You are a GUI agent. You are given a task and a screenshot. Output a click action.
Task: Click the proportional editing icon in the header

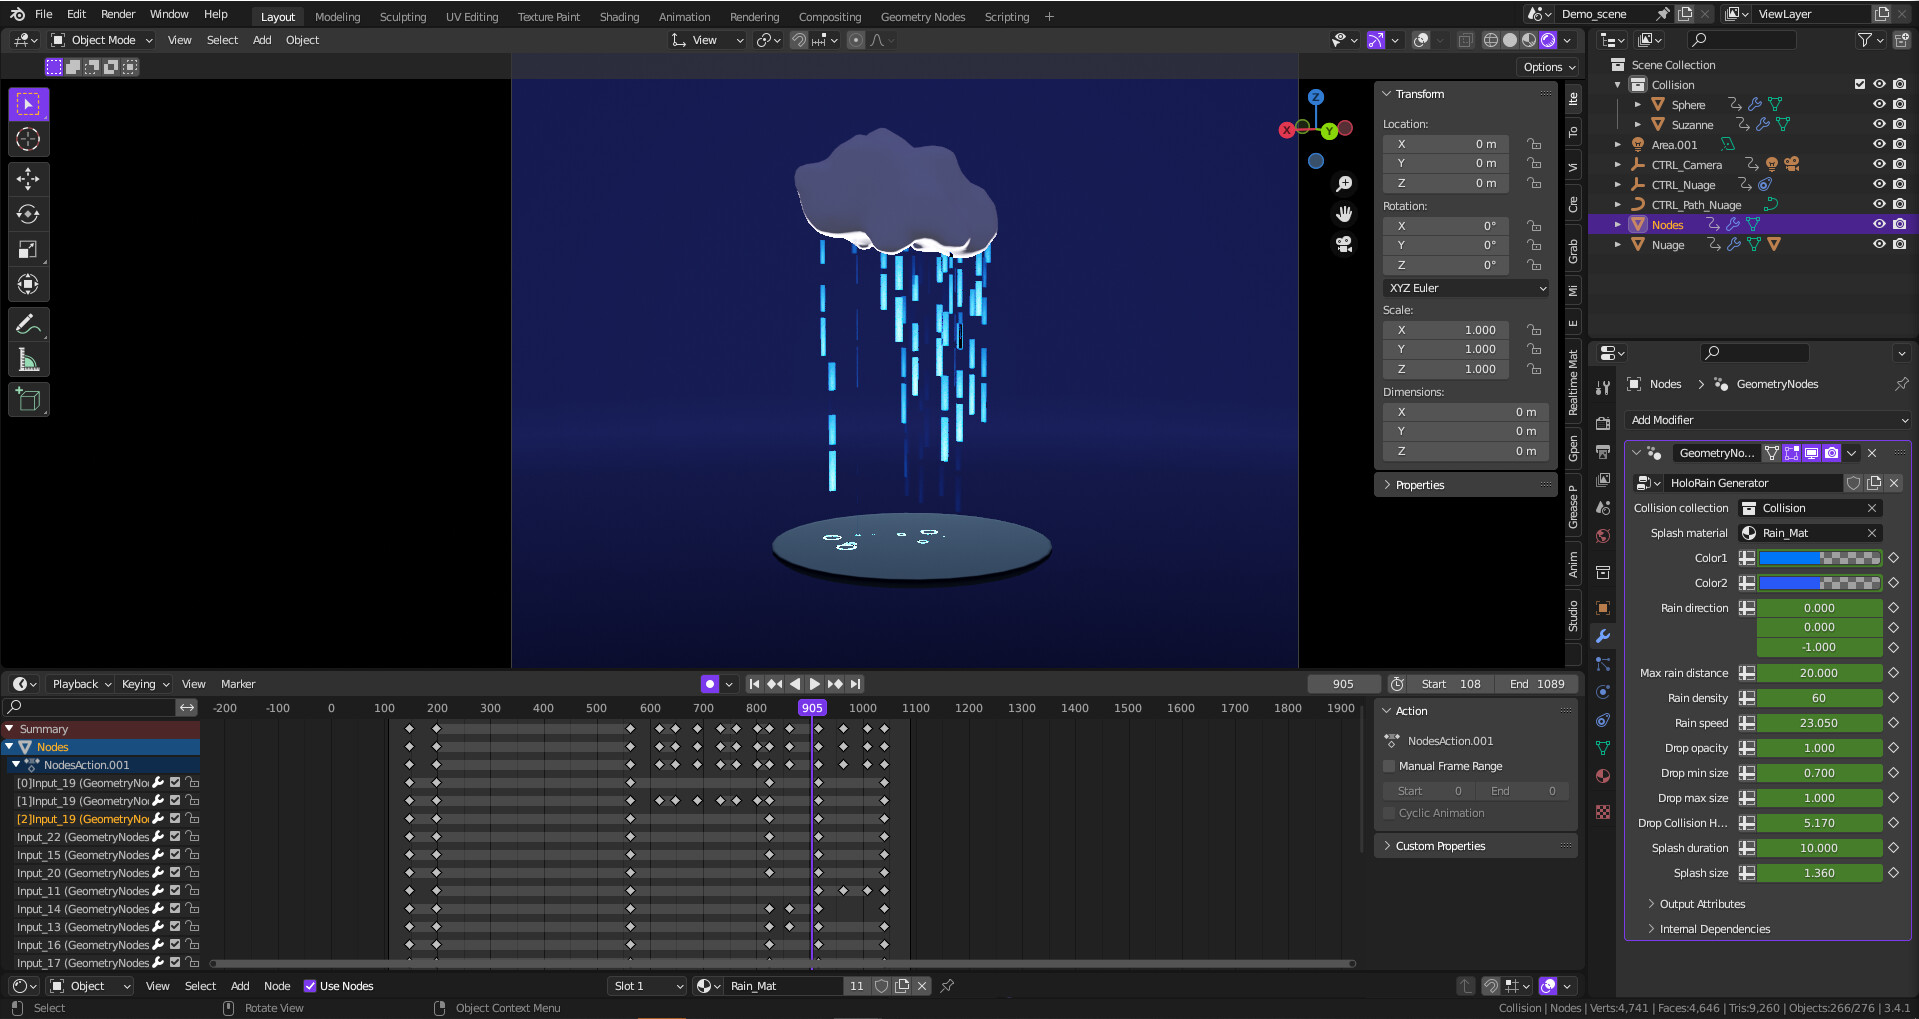[856, 40]
